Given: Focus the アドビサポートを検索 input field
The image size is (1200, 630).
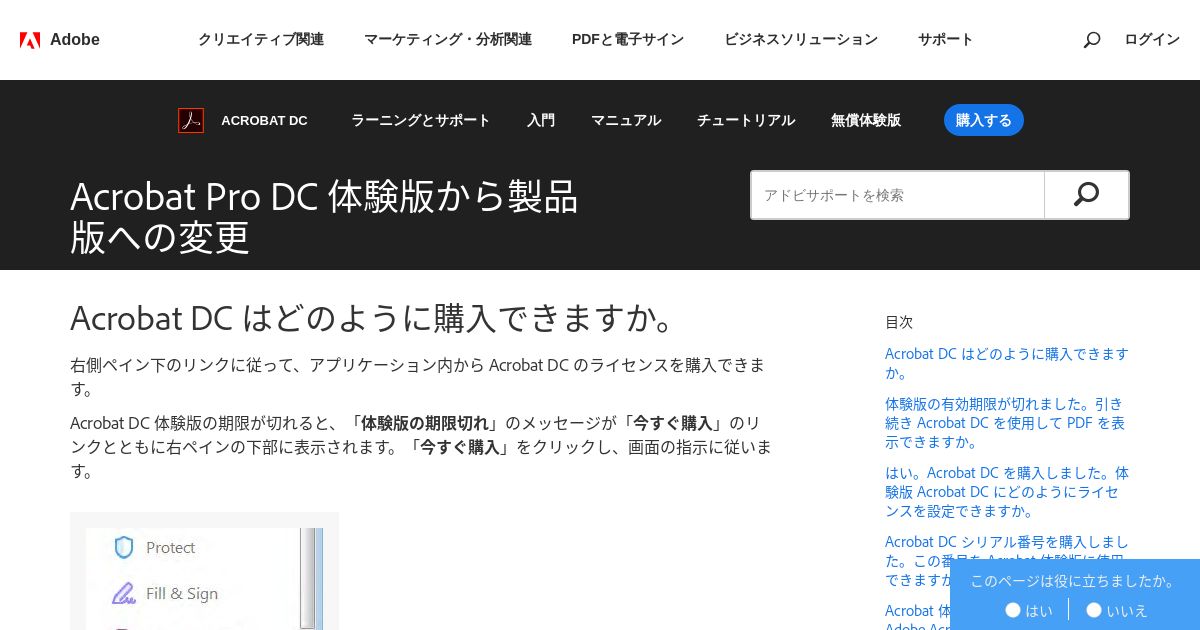Looking at the screenshot, I should [x=898, y=195].
